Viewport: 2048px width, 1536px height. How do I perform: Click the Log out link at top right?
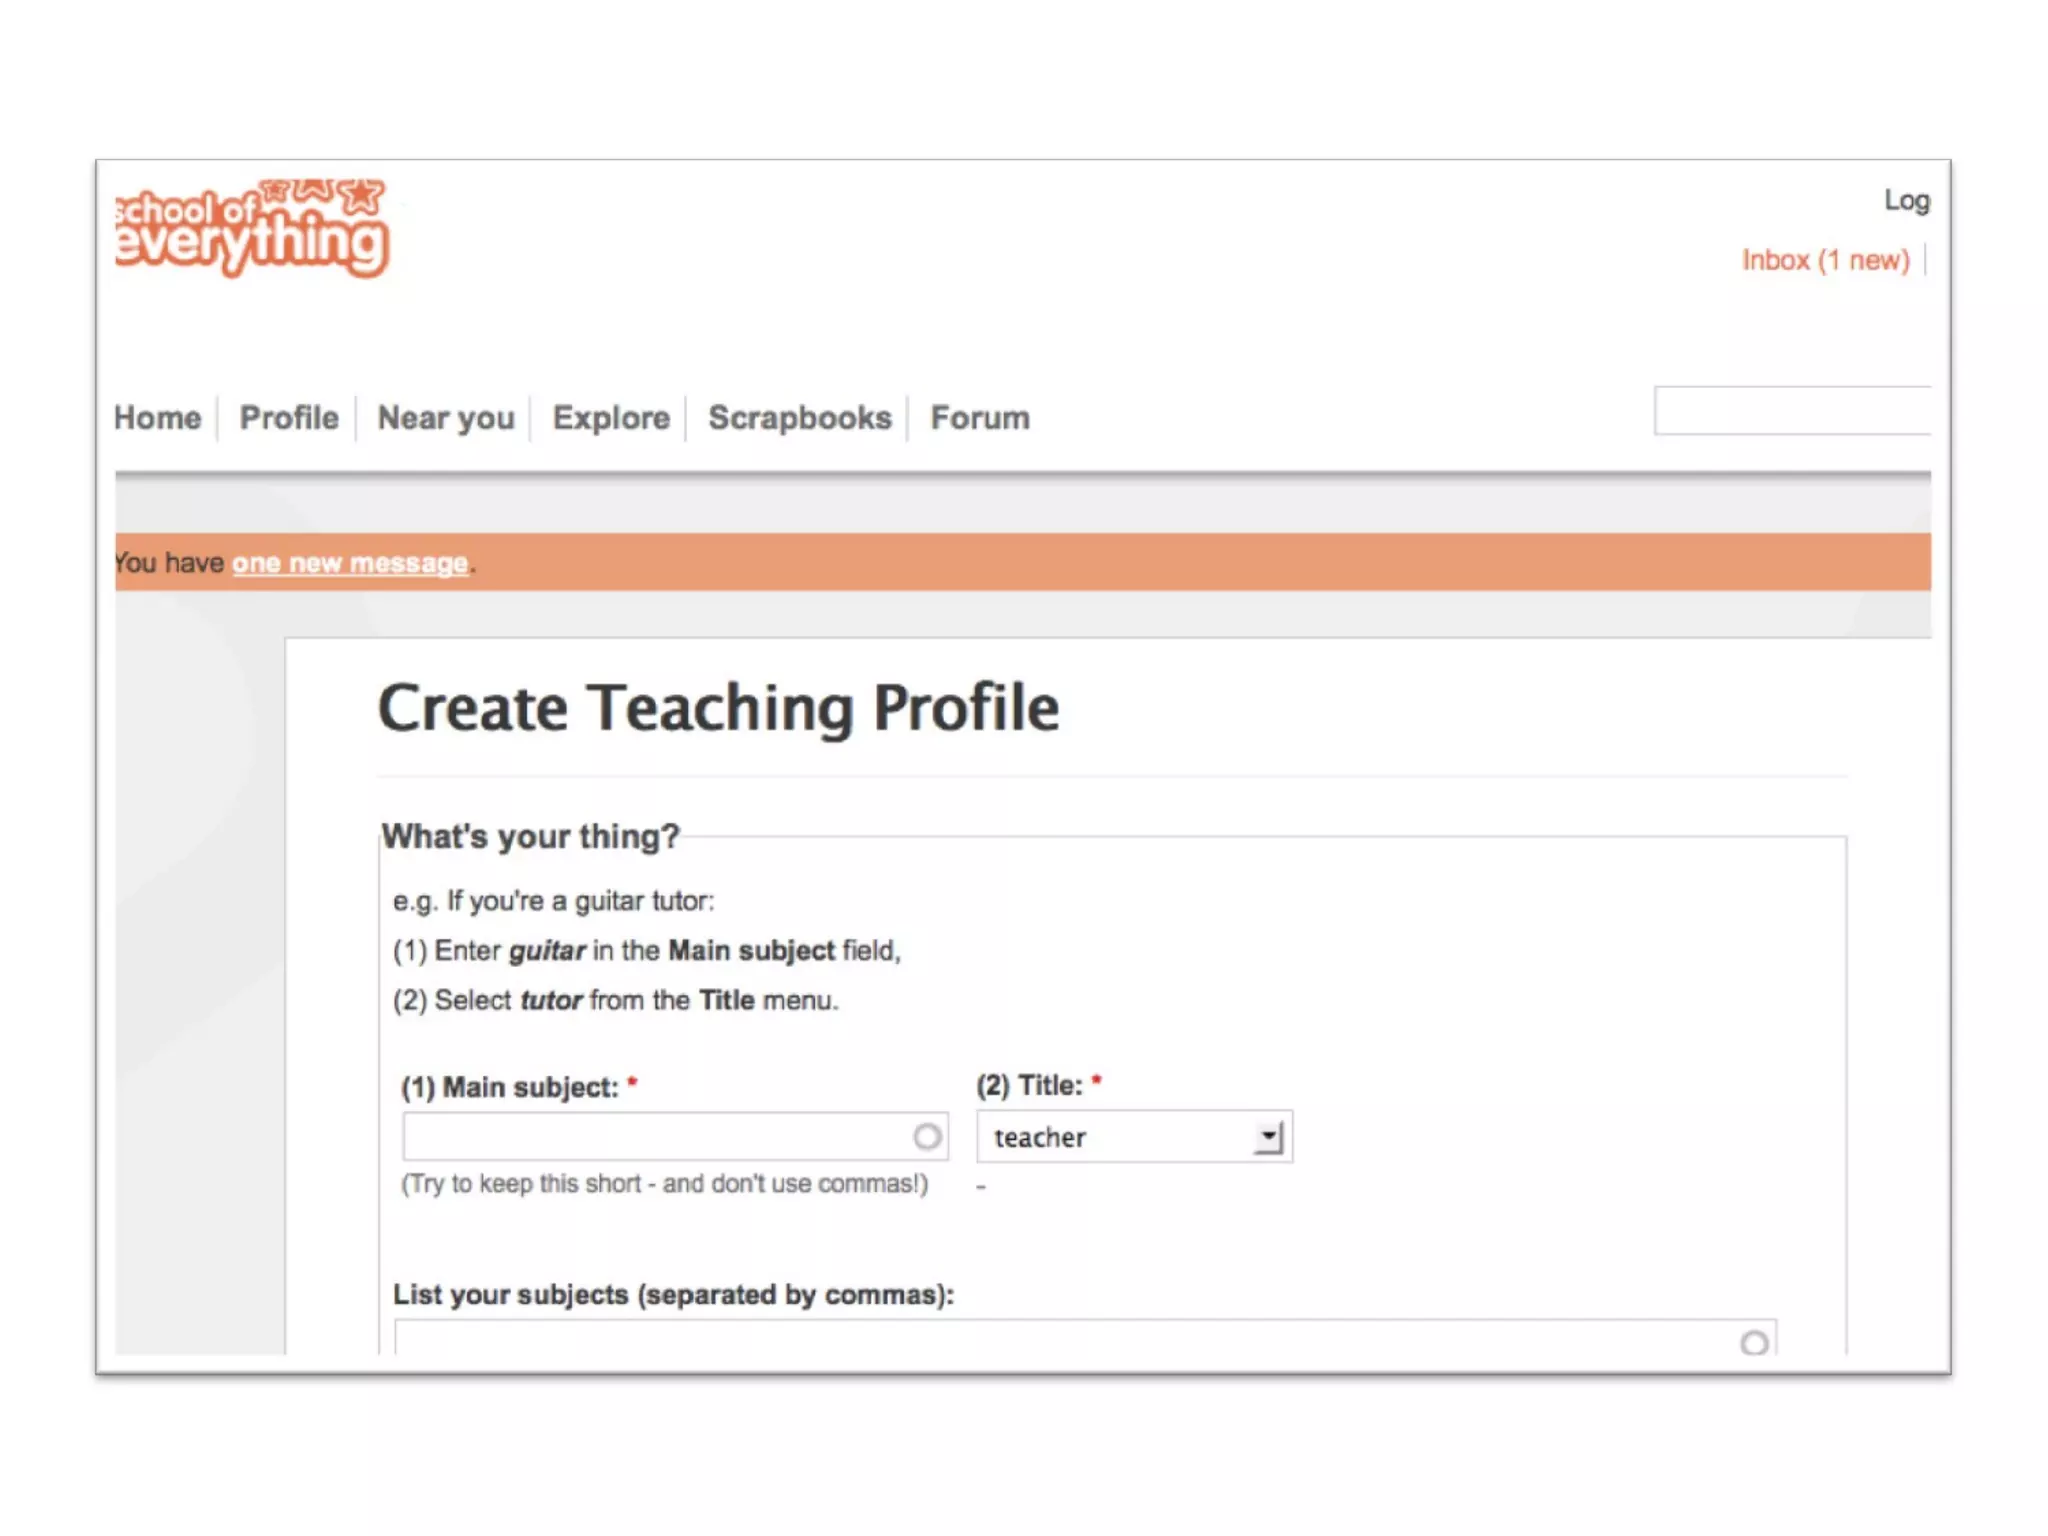tap(1906, 201)
